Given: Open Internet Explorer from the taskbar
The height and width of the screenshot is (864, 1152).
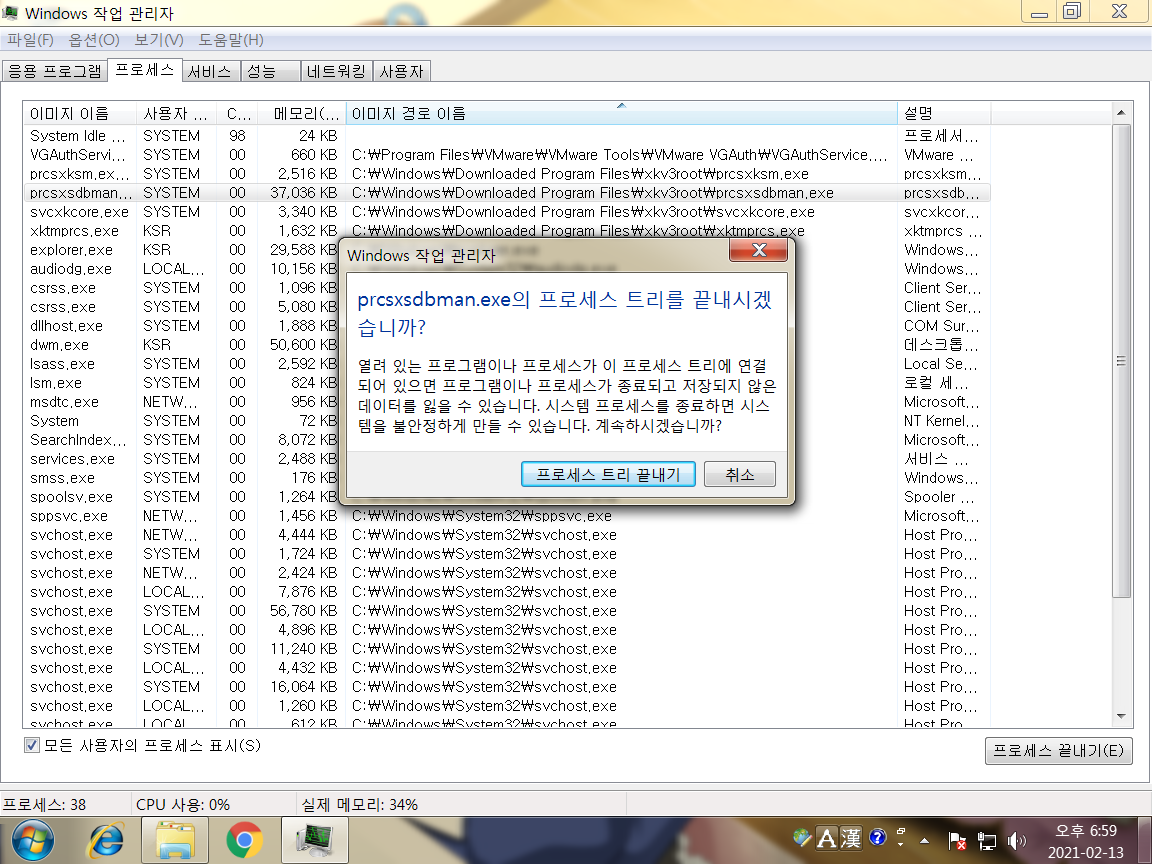Looking at the screenshot, I should [107, 840].
